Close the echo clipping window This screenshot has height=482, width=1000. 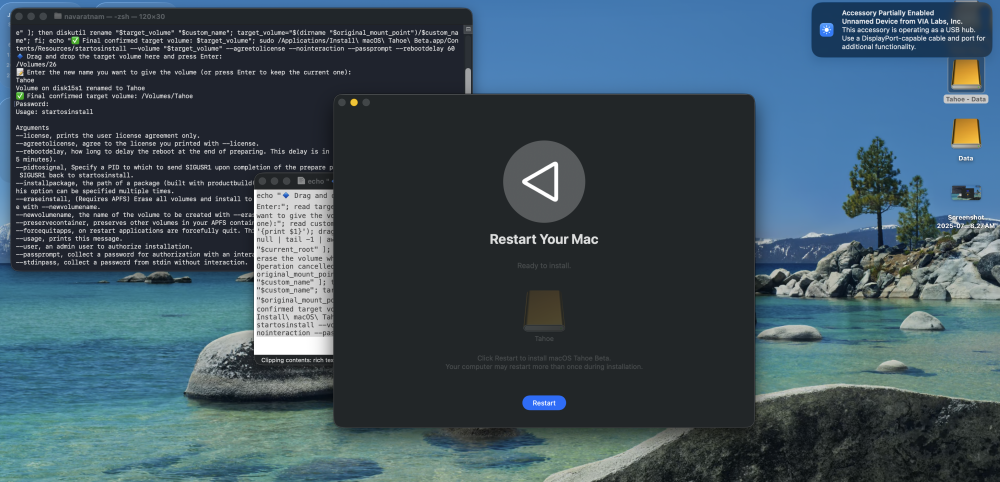(x=262, y=181)
